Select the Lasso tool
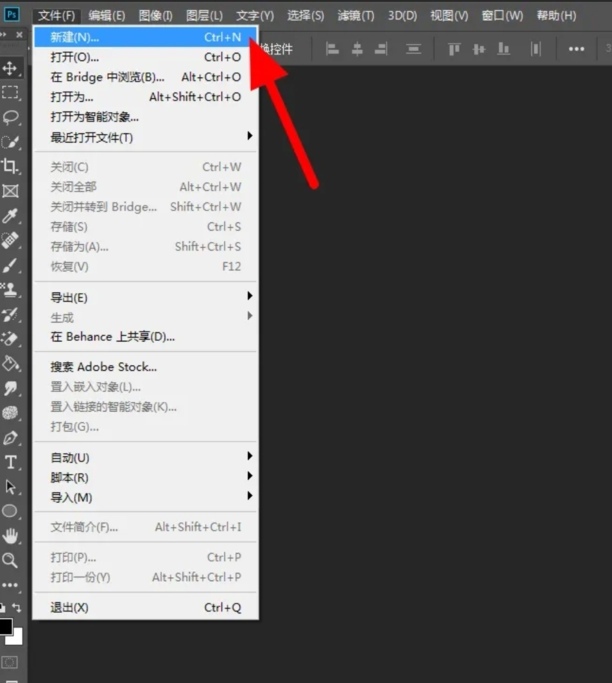612x683 pixels. tap(11, 118)
